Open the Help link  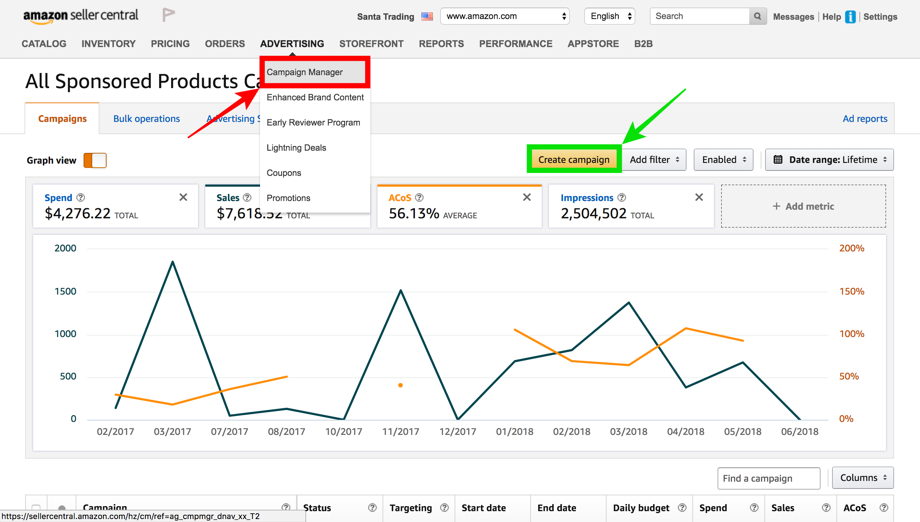tap(831, 17)
